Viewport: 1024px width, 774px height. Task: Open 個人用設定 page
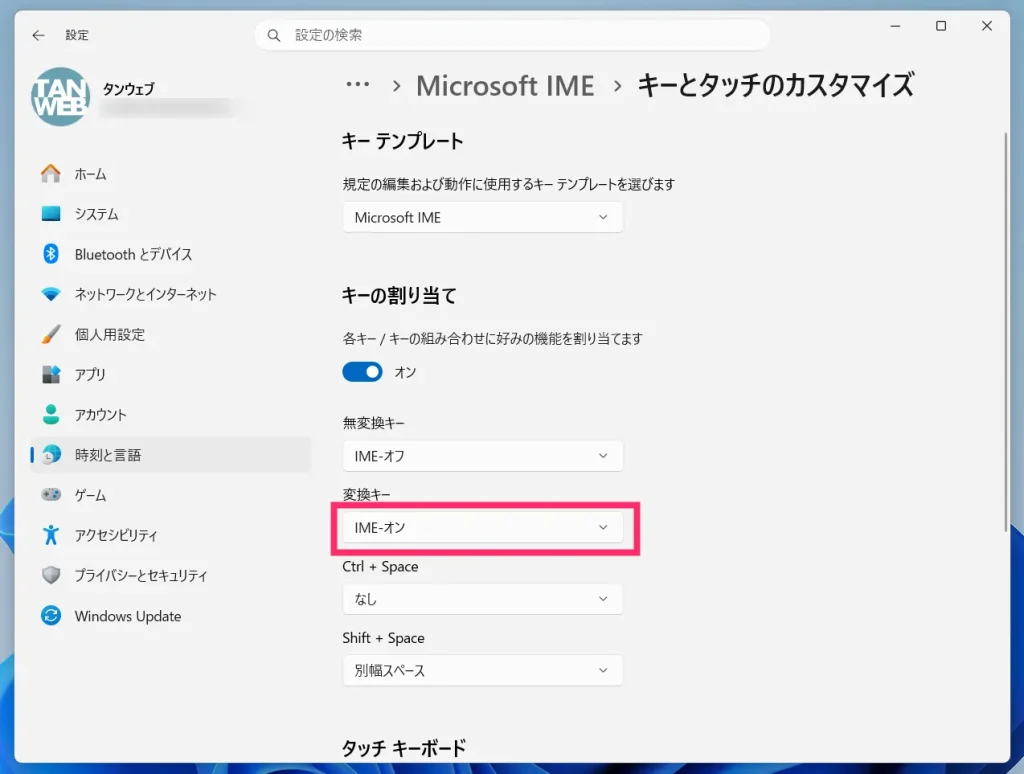(x=171, y=334)
